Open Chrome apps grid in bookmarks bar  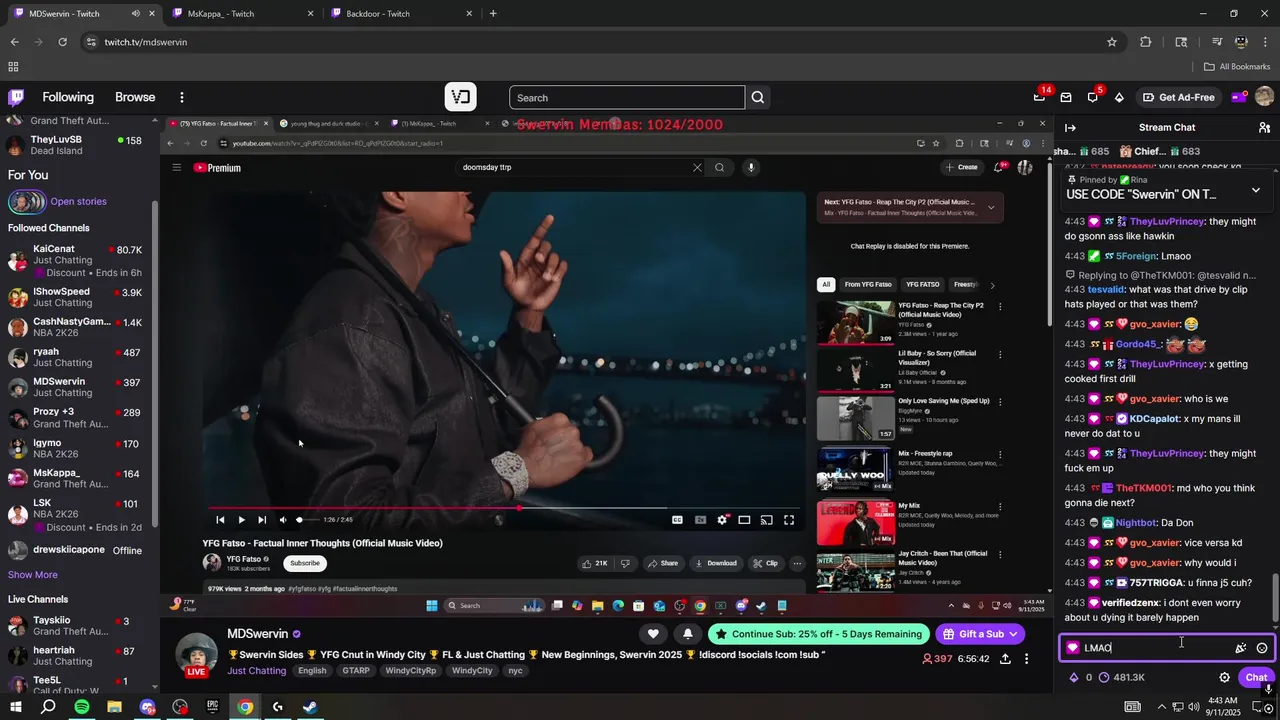pyautogui.click(x=13, y=67)
